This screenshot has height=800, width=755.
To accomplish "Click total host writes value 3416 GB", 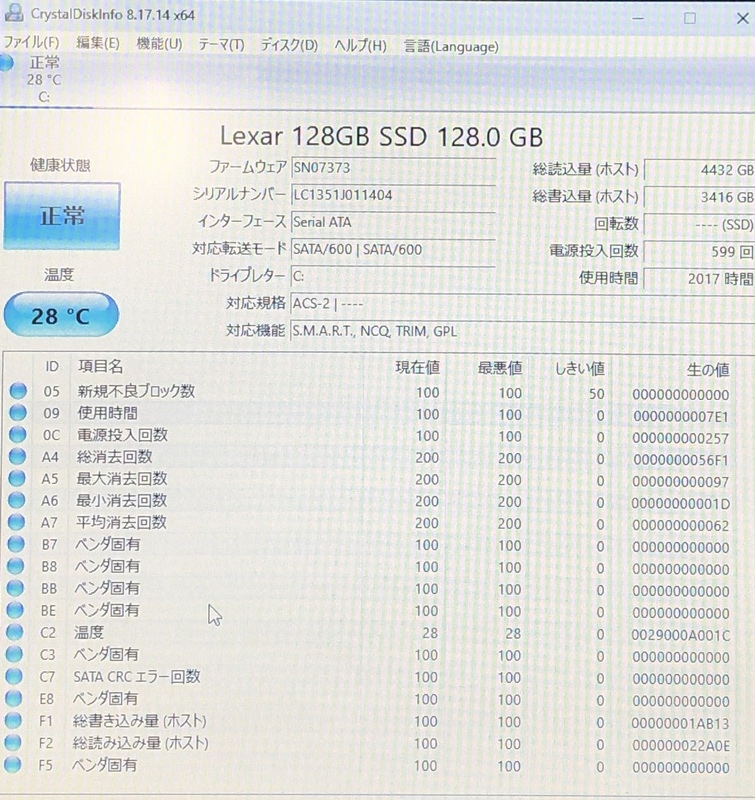I will click(x=699, y=197).
